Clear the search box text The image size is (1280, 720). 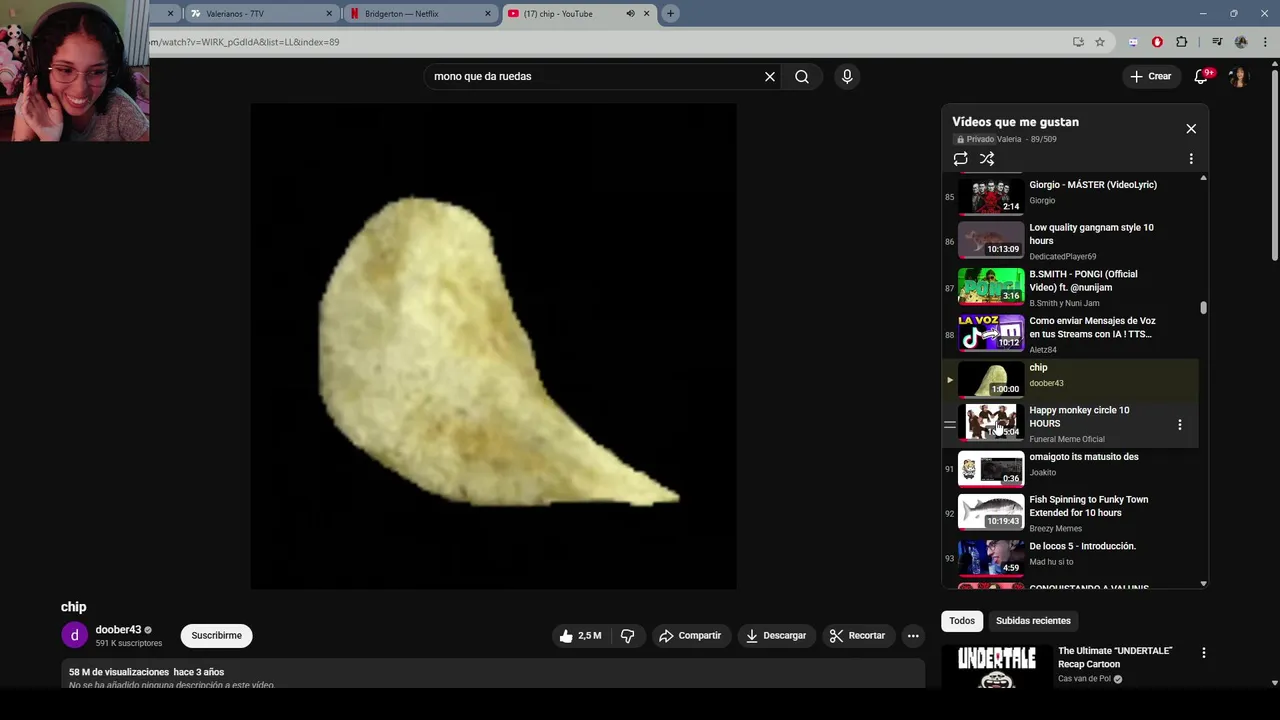pyautogui.click(x=770, y=77)
